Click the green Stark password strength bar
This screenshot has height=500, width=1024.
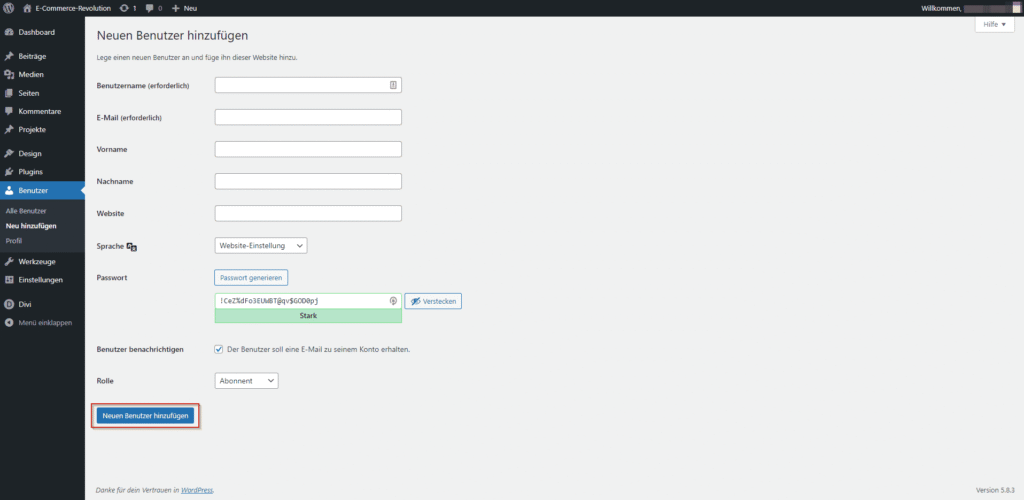[308, 316]
